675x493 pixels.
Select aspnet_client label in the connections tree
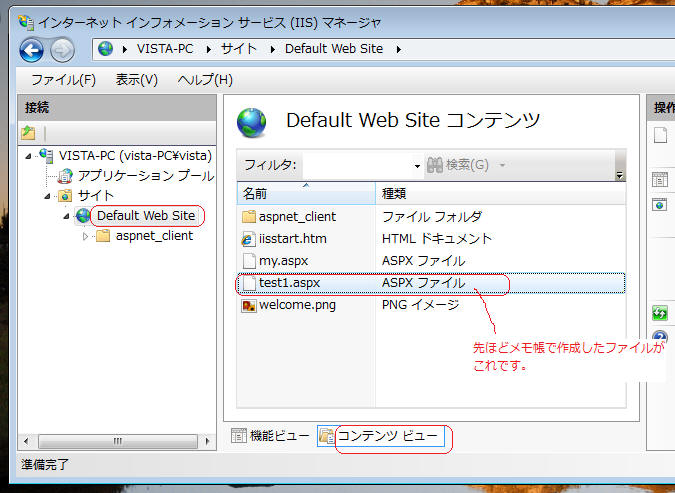point(154,236)
